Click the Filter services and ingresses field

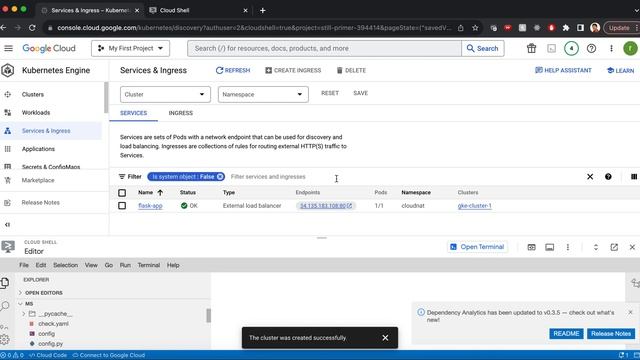[268, 177]
